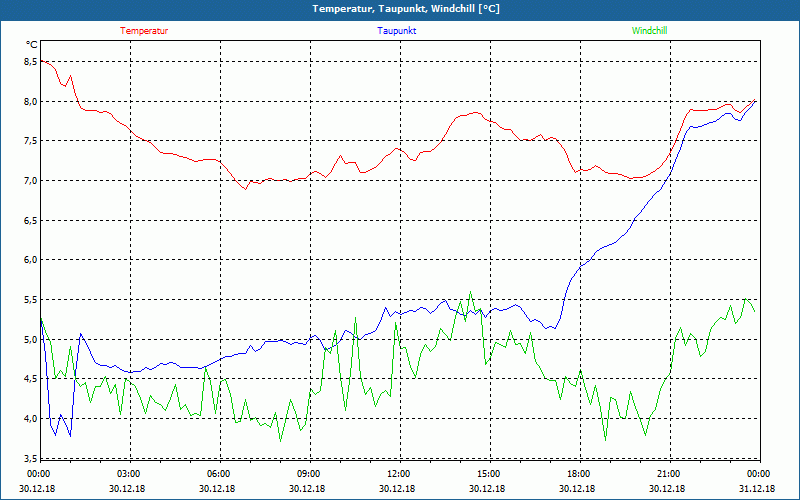
Task: Click the 4,0 y-axis value
Action: click(x=31, y=418)
